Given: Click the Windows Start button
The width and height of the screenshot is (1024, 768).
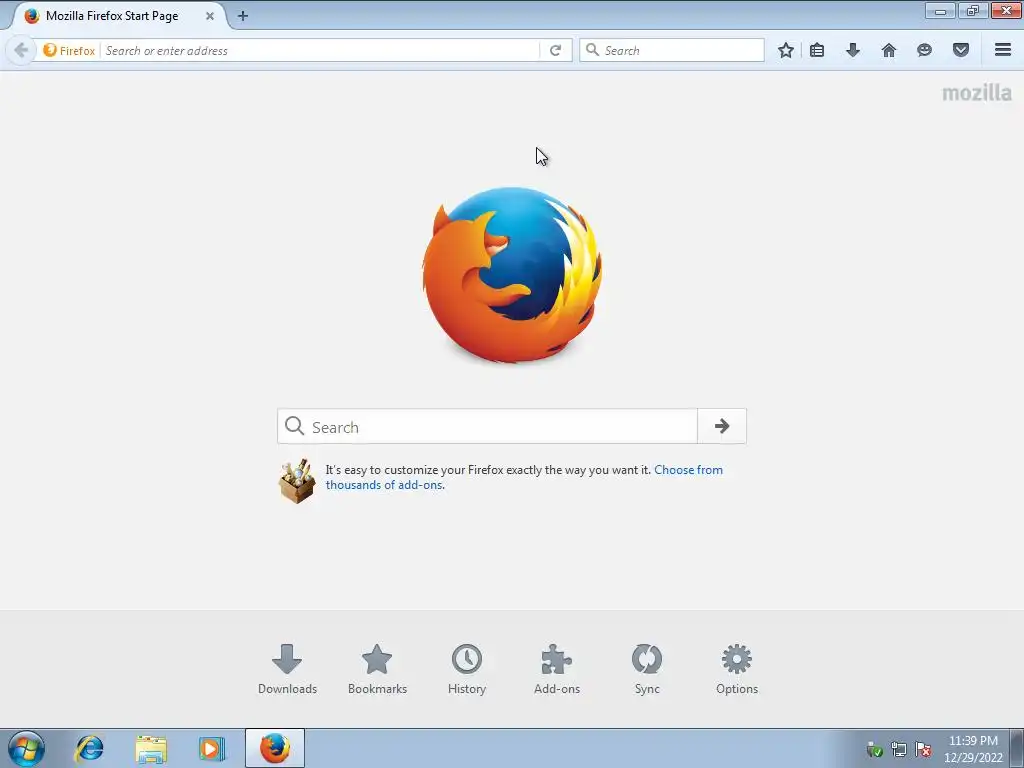Looking at the screenshot, I should coord(26,748).
